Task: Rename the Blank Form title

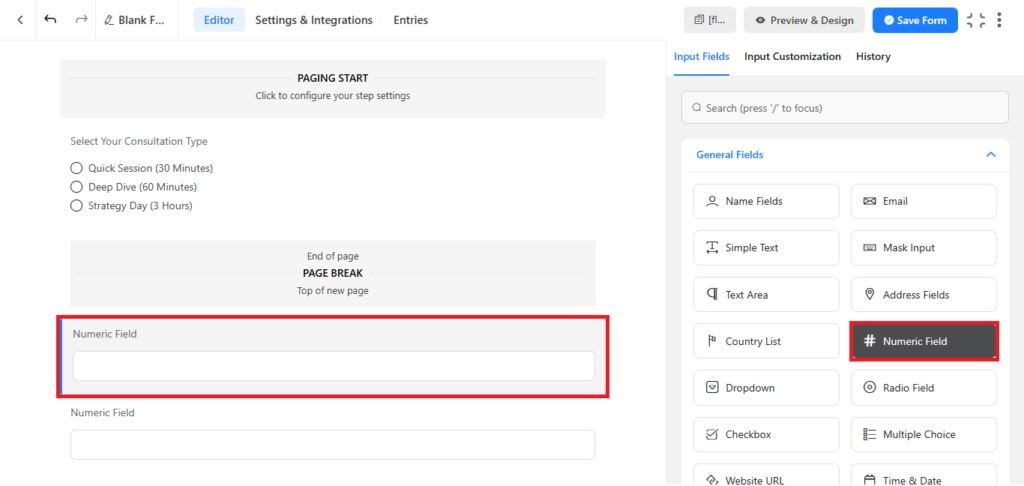Action: point(135,20)
